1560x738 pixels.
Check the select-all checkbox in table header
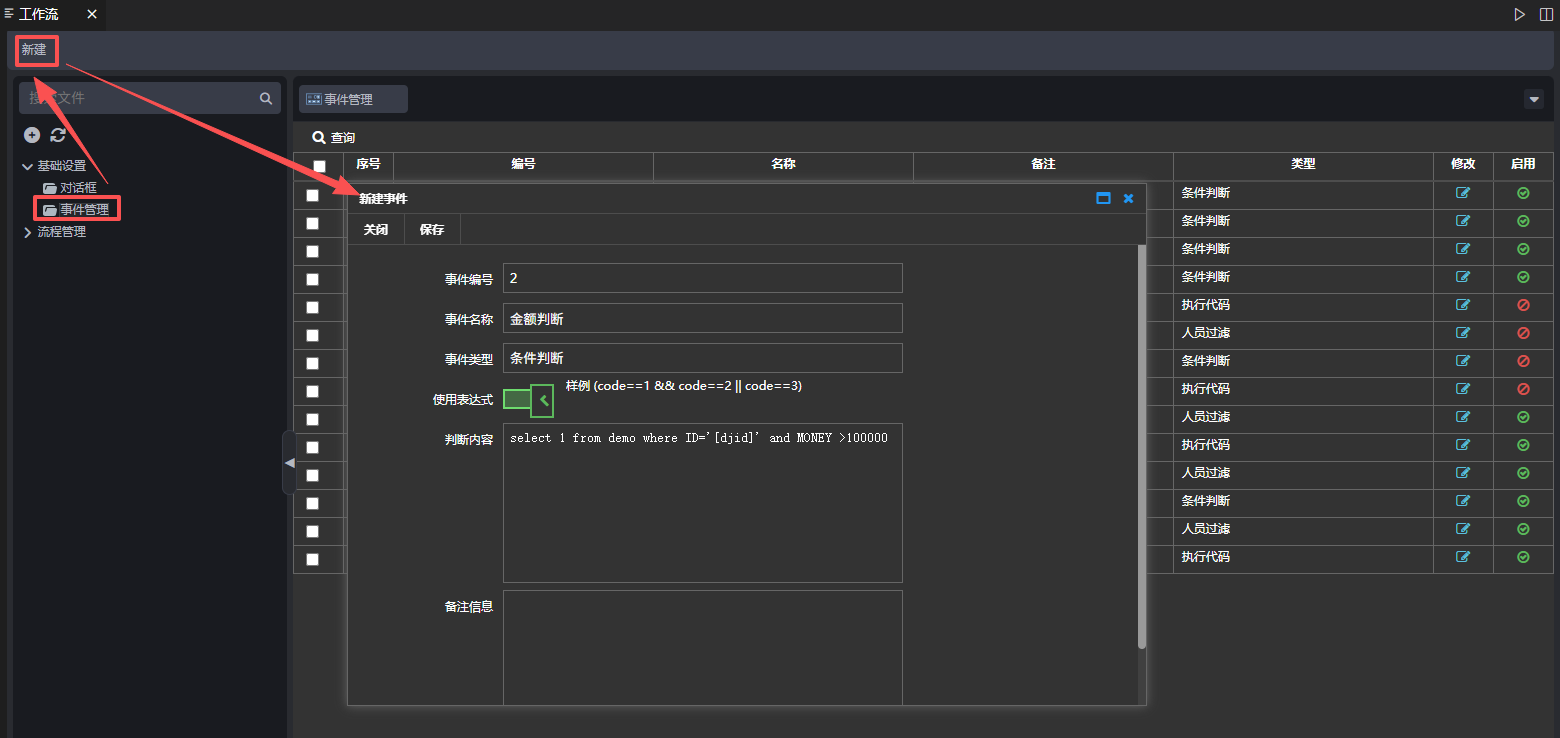[x=319, y=166]
